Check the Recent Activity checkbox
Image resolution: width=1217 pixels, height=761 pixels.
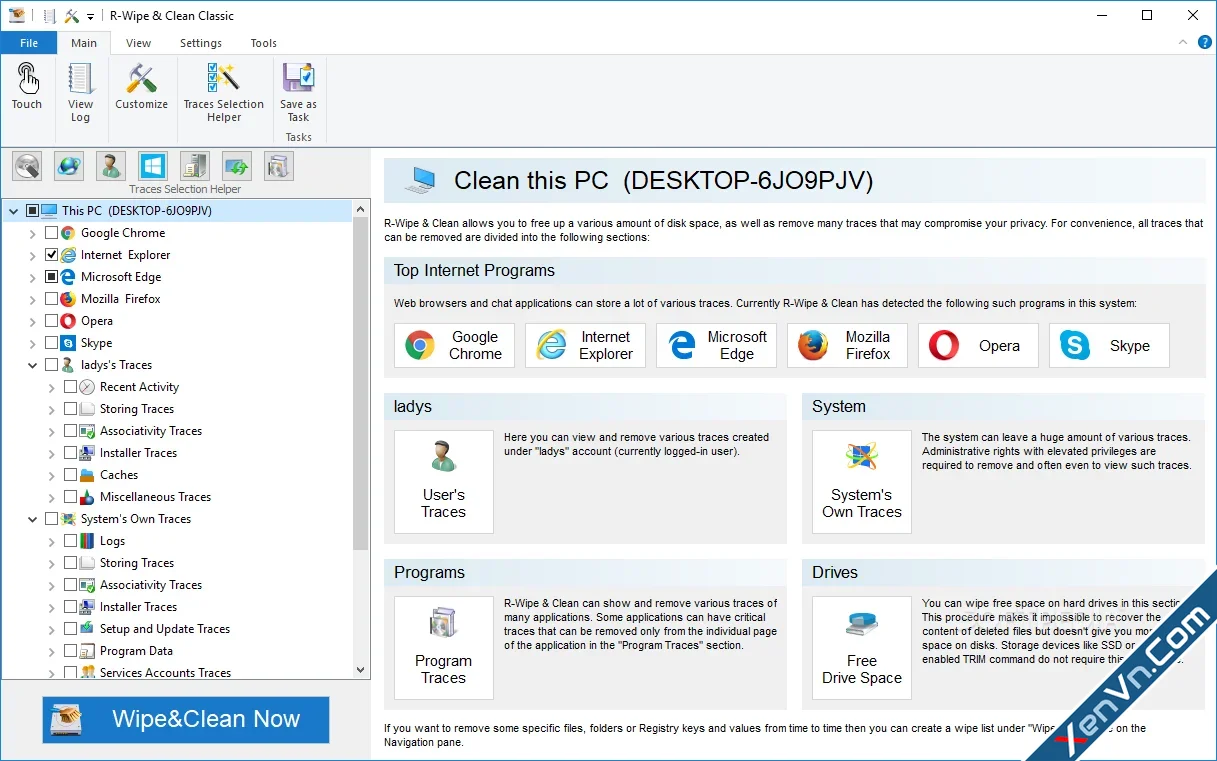[71, 387]
